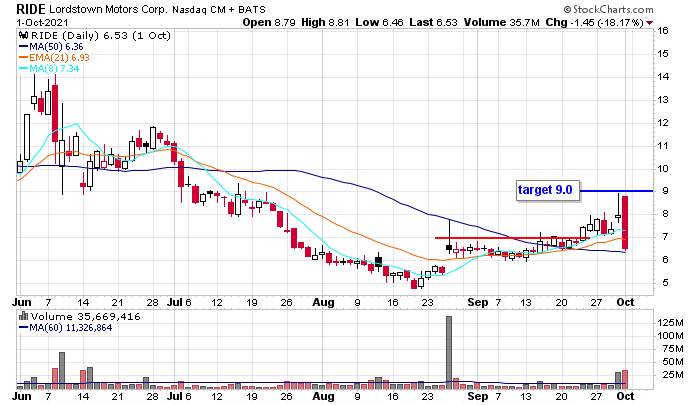The height and width of the screenshot is (405, 700).
Task: Click the Oct date label under the price chart
Action: click(x=625, y=302)
